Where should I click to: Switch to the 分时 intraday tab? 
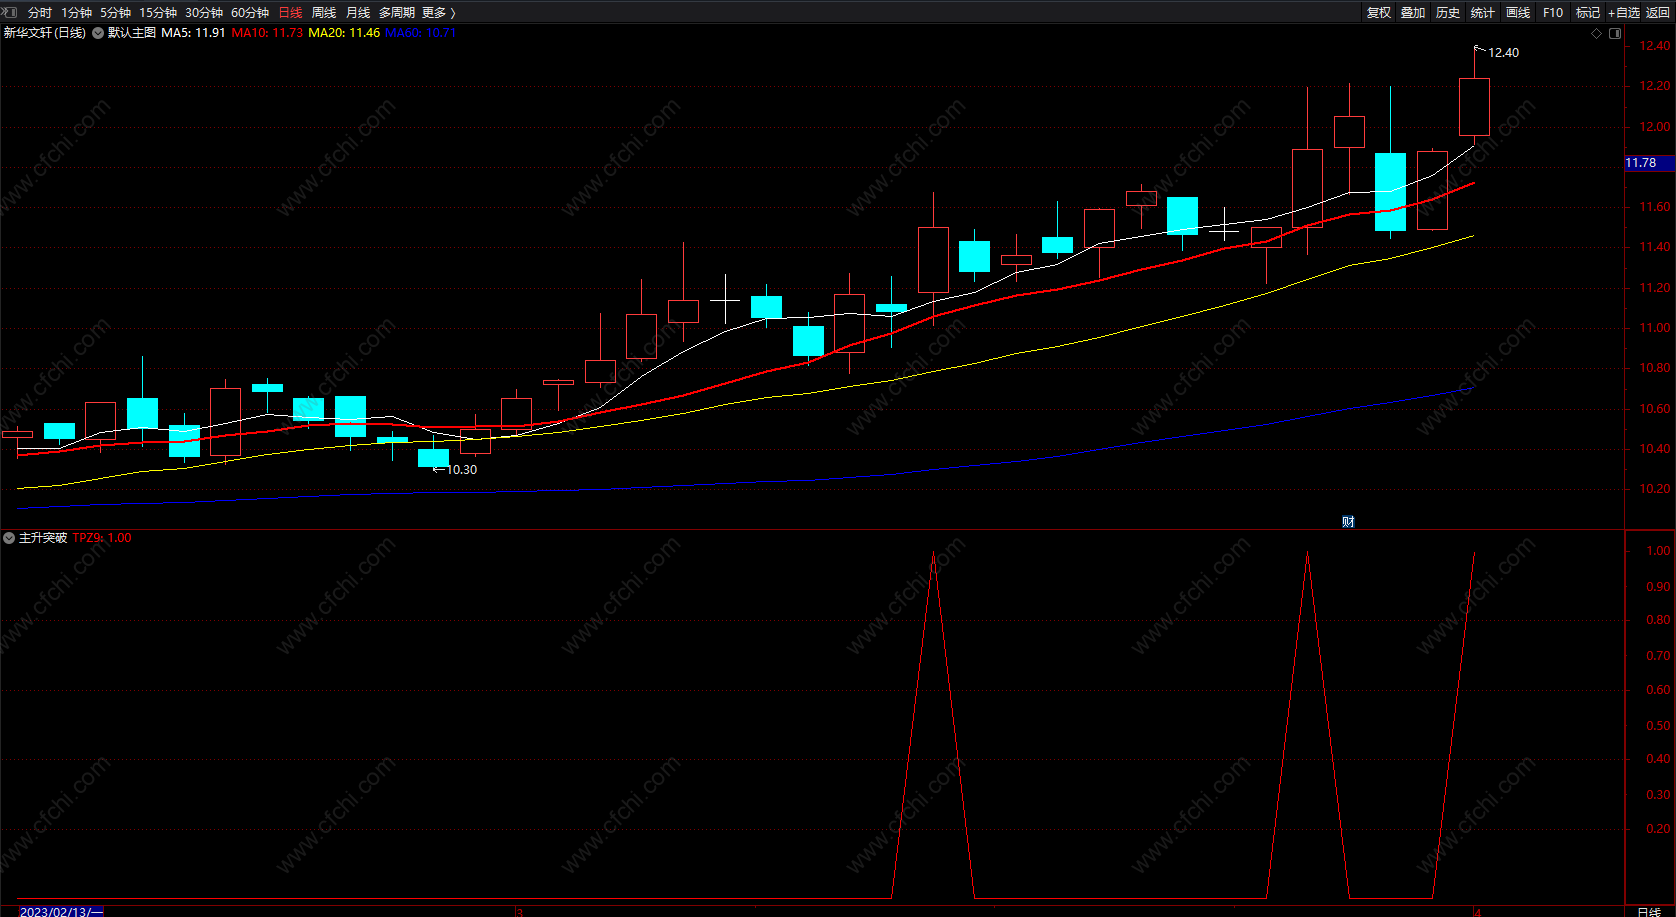[40, 12]
